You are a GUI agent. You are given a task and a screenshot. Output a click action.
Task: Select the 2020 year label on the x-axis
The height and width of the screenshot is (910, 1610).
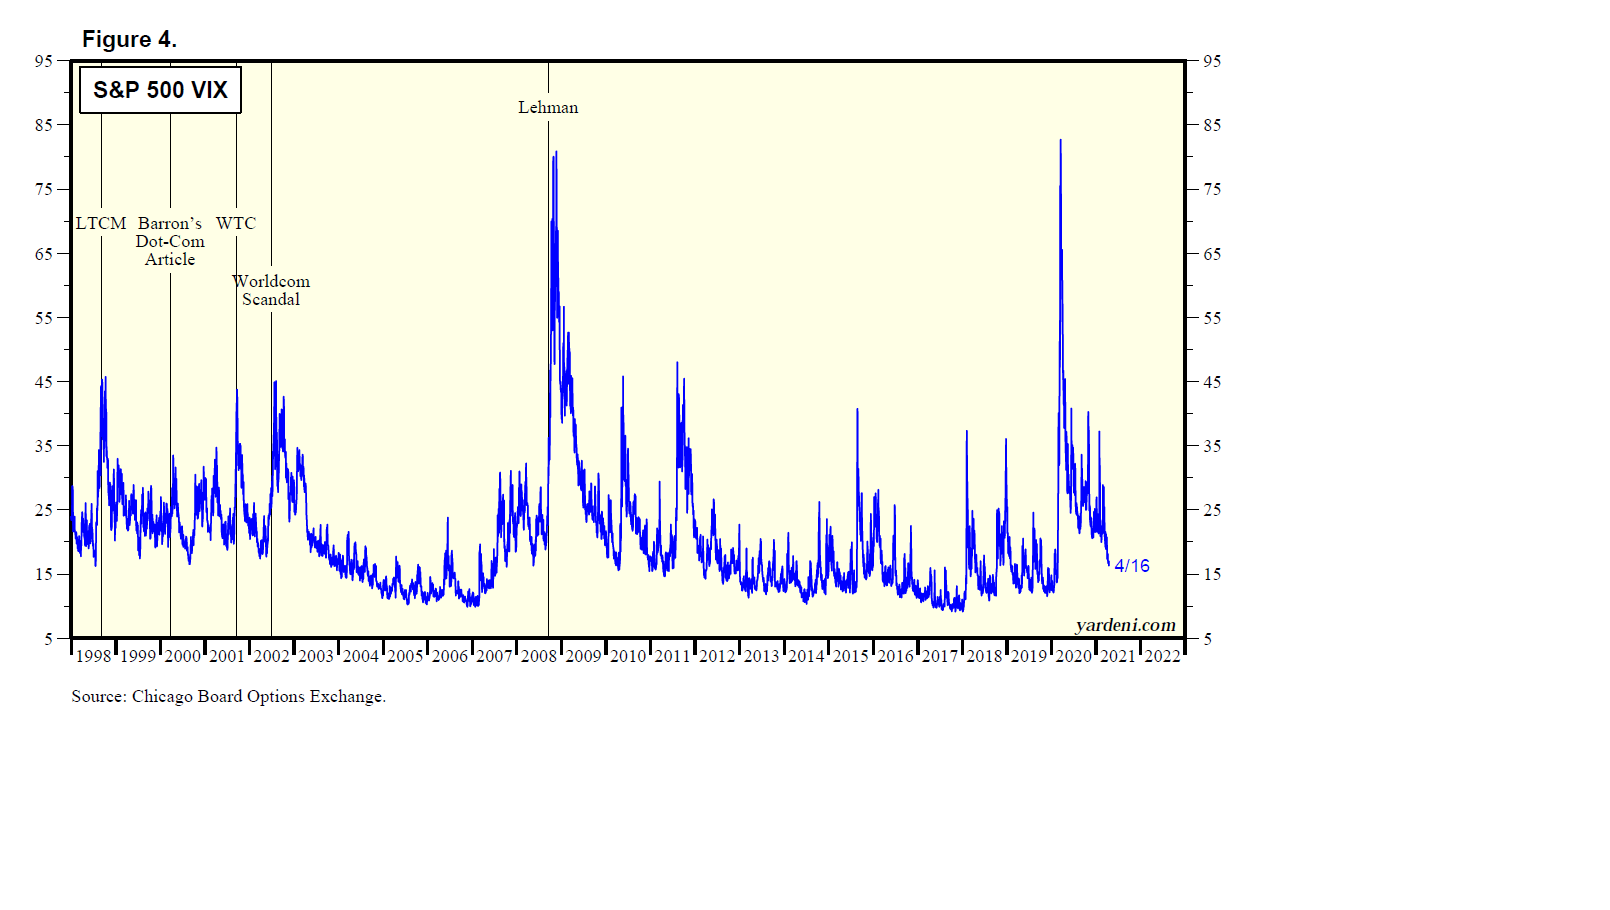coord(1073,656)
